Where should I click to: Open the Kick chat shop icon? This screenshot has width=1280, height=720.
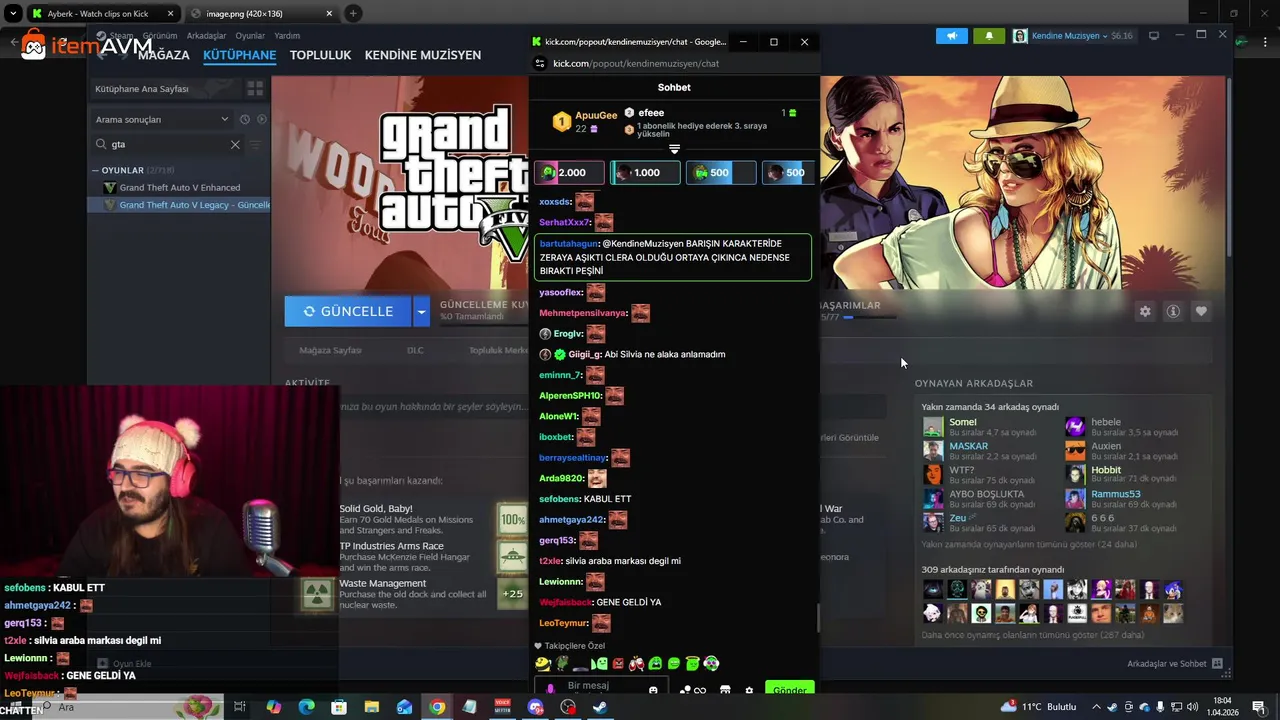point(725,690)
